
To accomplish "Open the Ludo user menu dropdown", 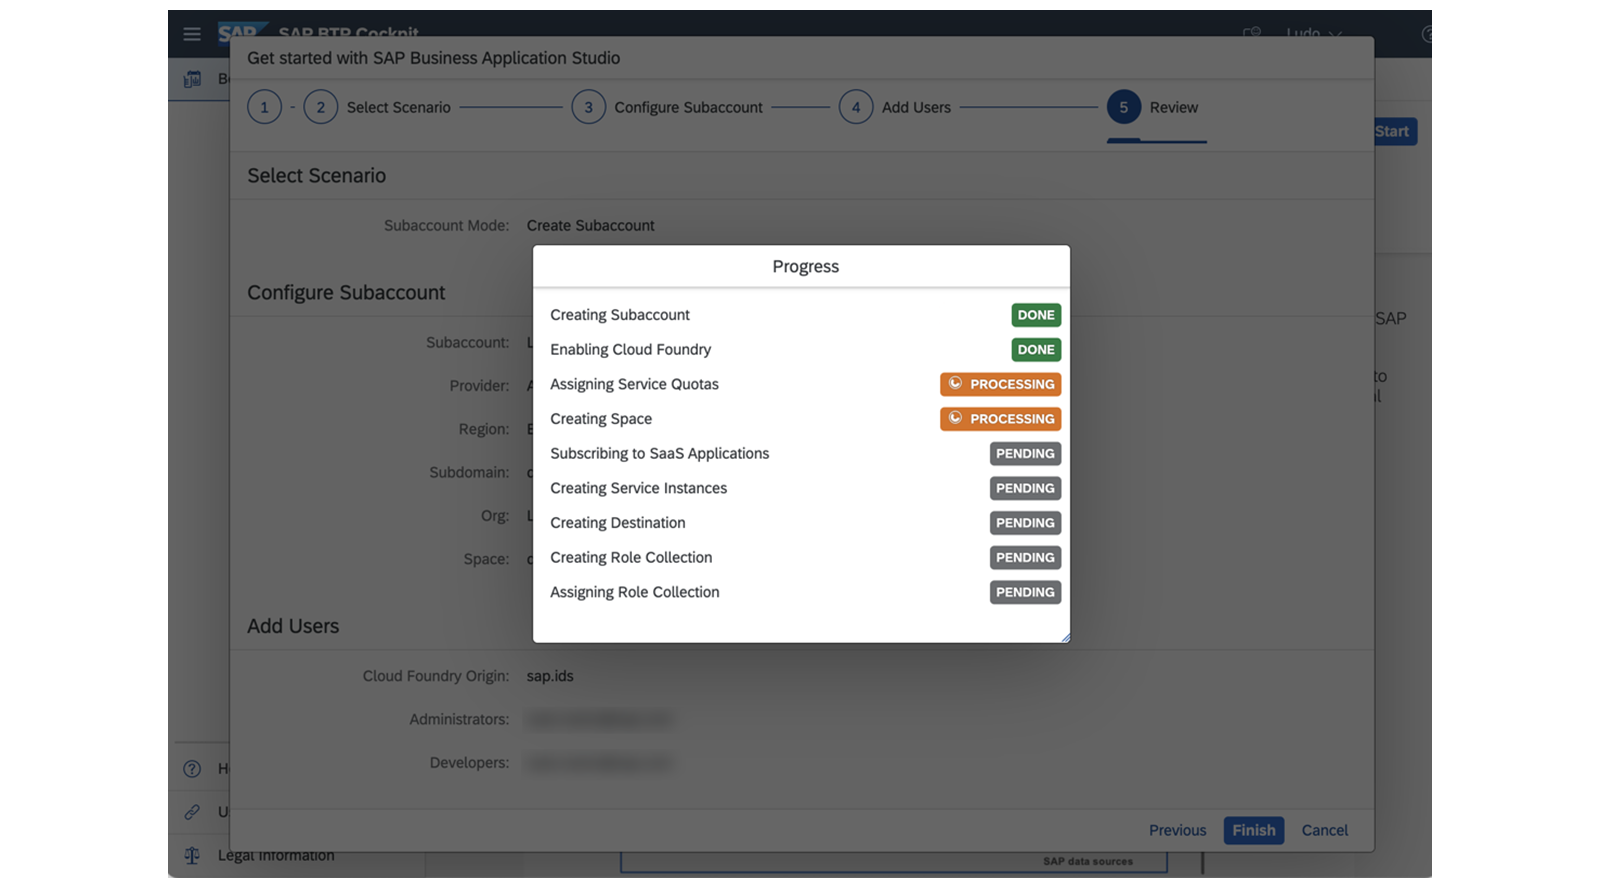I will coord(1313,33).
